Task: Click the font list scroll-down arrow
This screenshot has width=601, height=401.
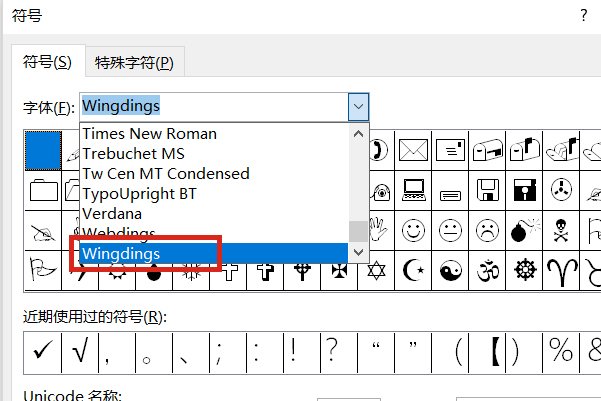Action: point(358,252)
